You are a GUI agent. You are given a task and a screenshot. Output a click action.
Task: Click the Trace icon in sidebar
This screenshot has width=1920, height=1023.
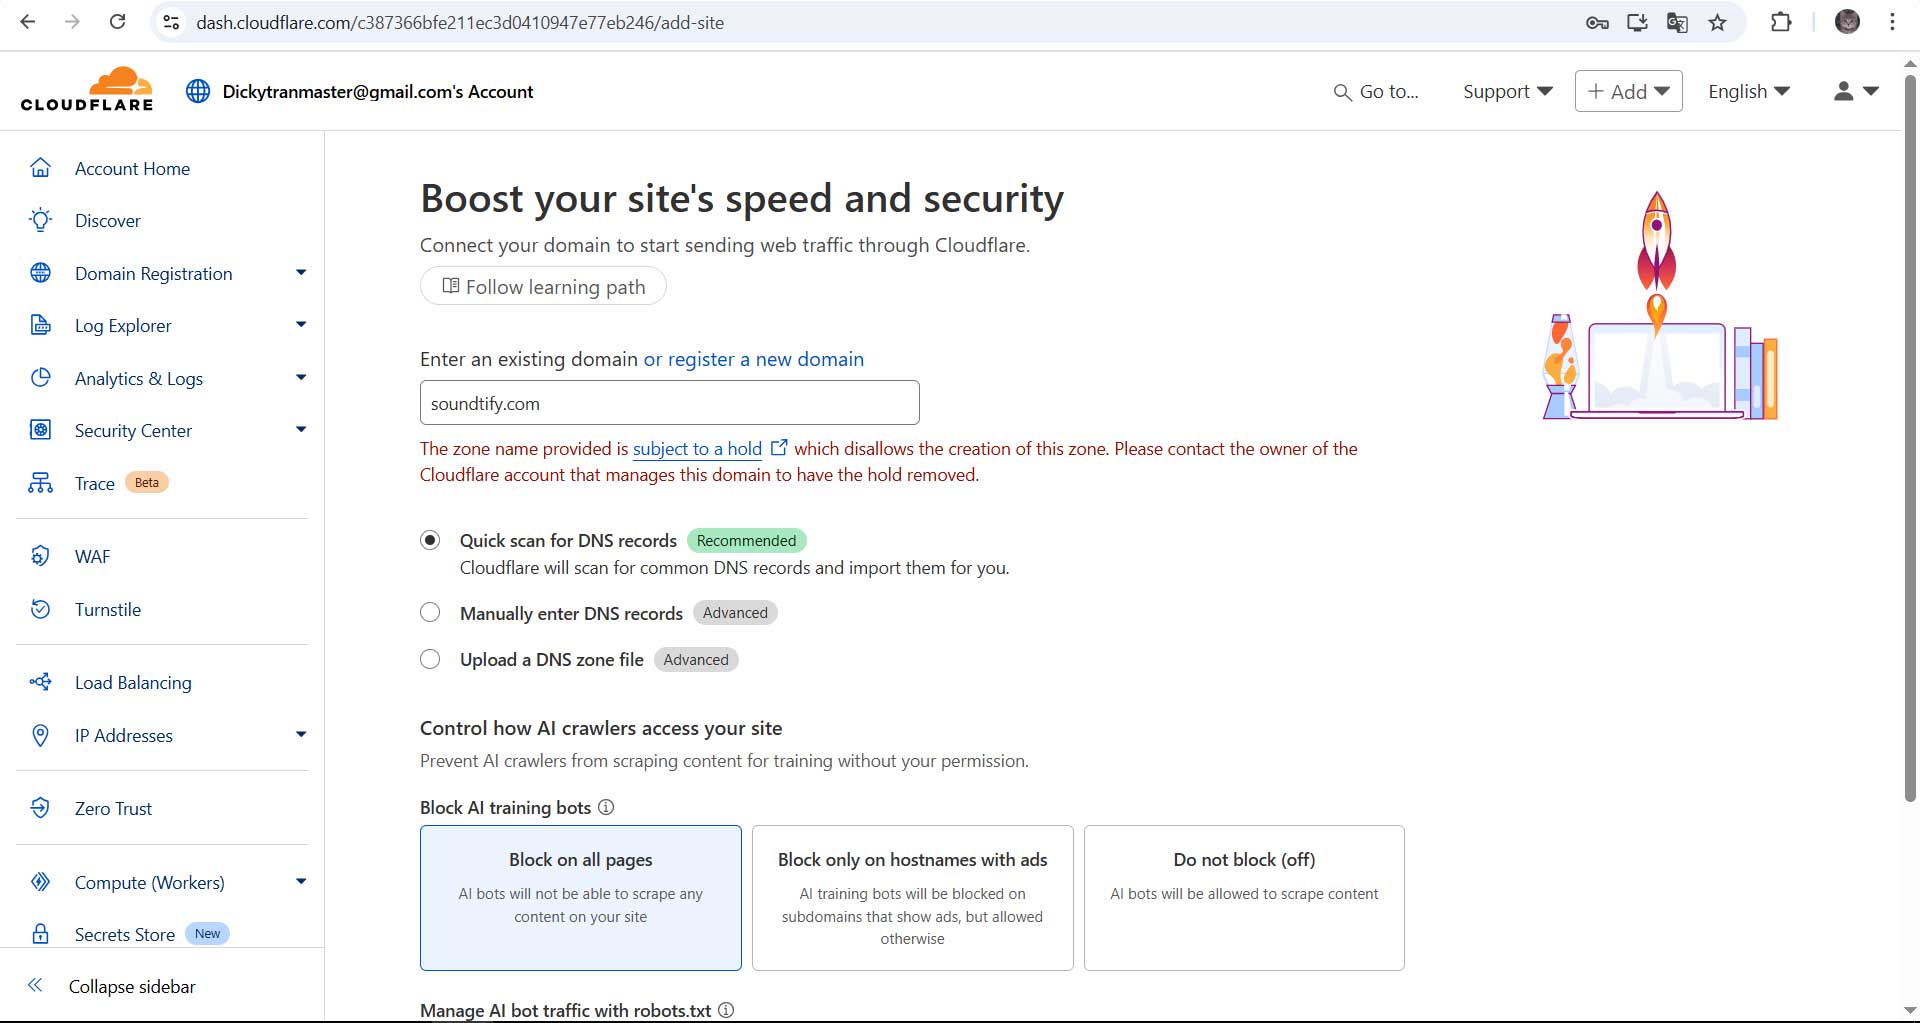(40, 483)
